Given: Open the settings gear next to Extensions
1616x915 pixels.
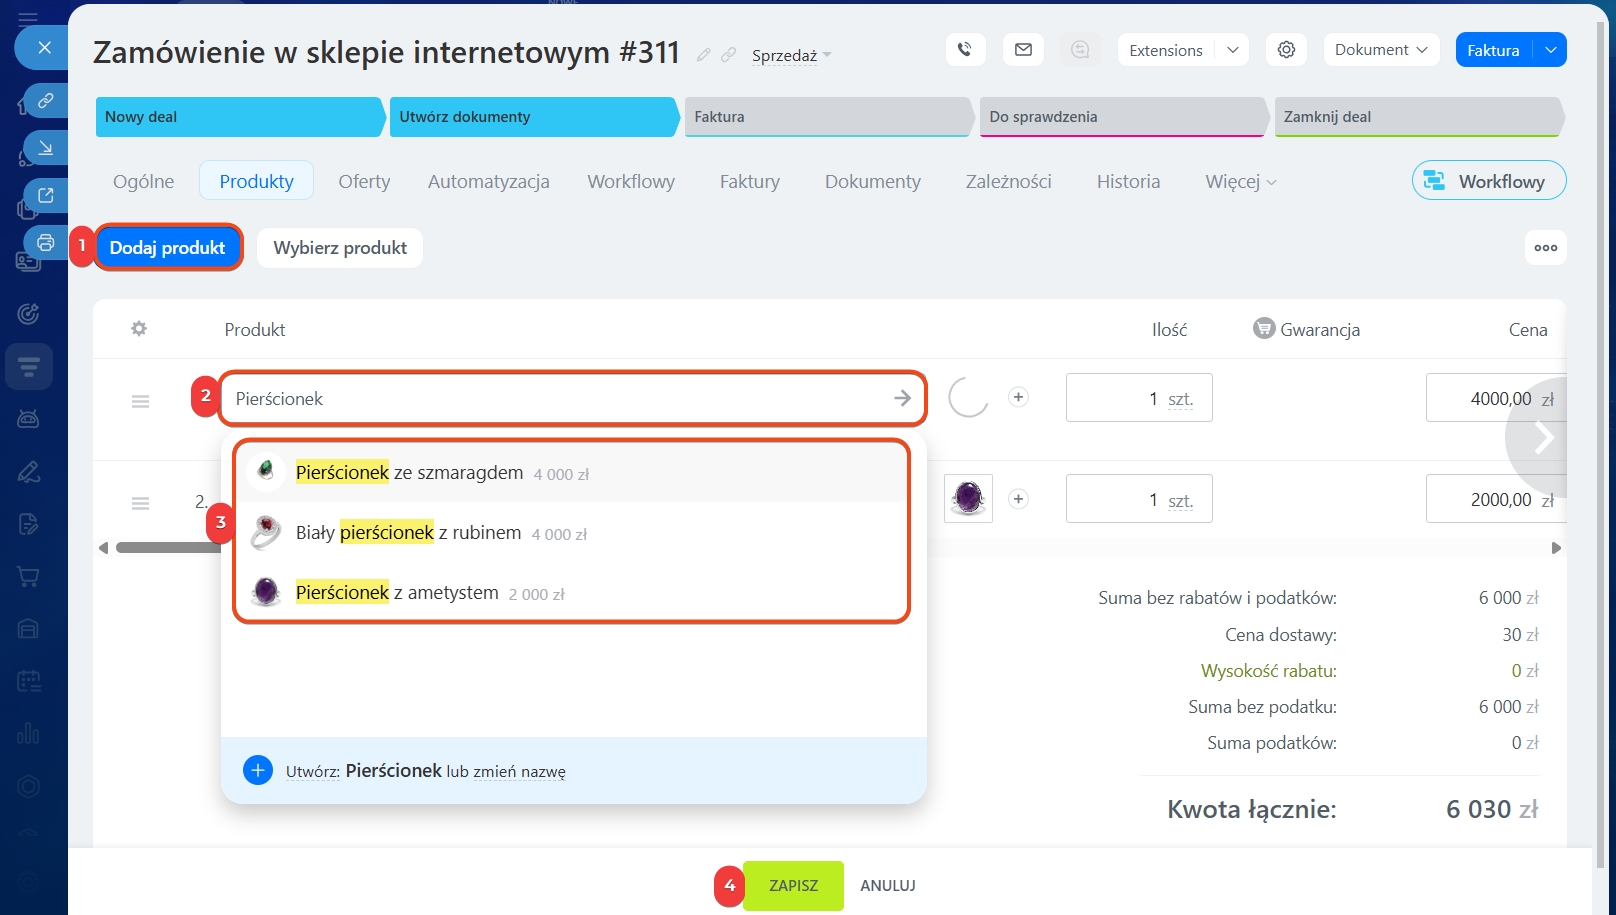Looking at the screenshot, I should (x=1286, y=49).
